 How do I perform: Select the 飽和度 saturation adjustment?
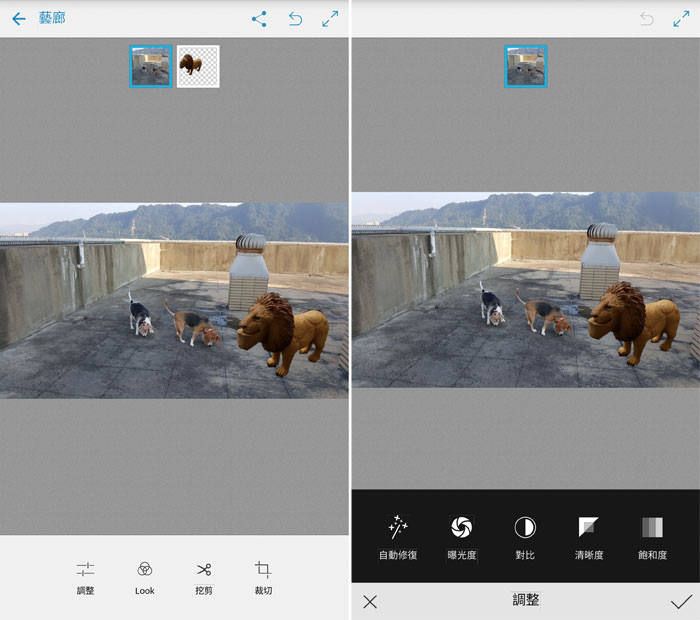(652, 537)
